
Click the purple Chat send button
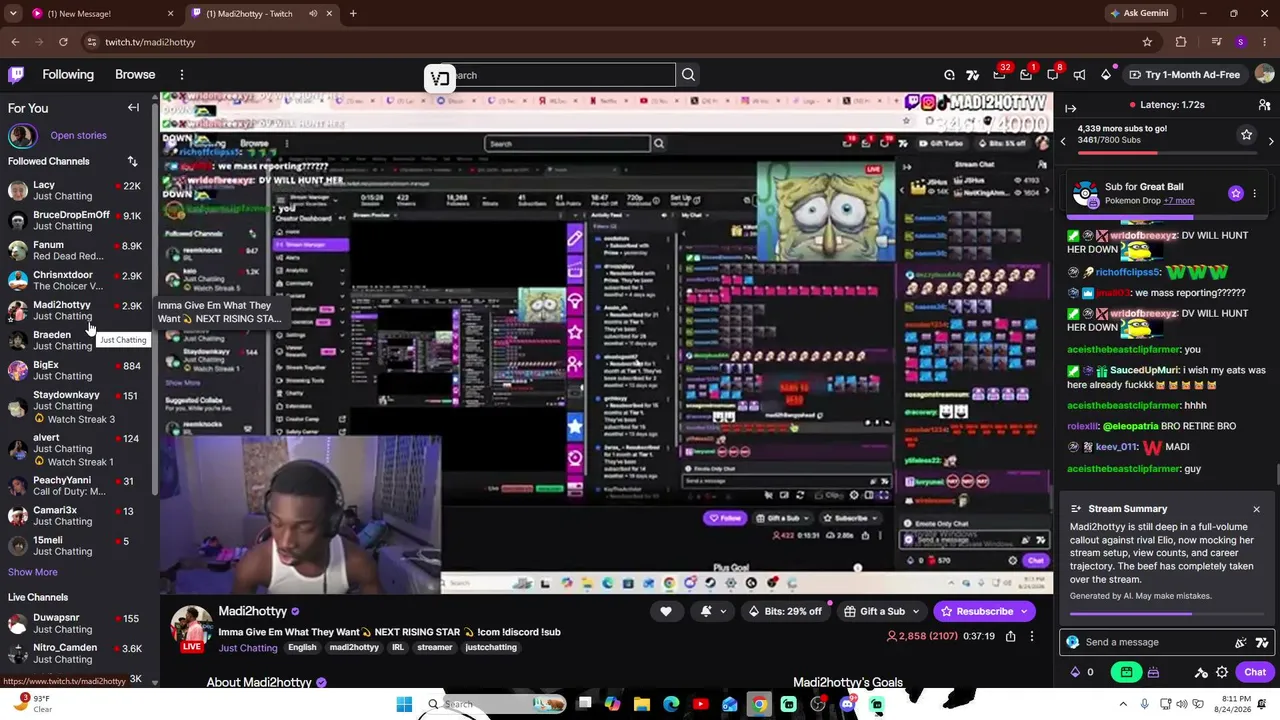click(1255, 672)
